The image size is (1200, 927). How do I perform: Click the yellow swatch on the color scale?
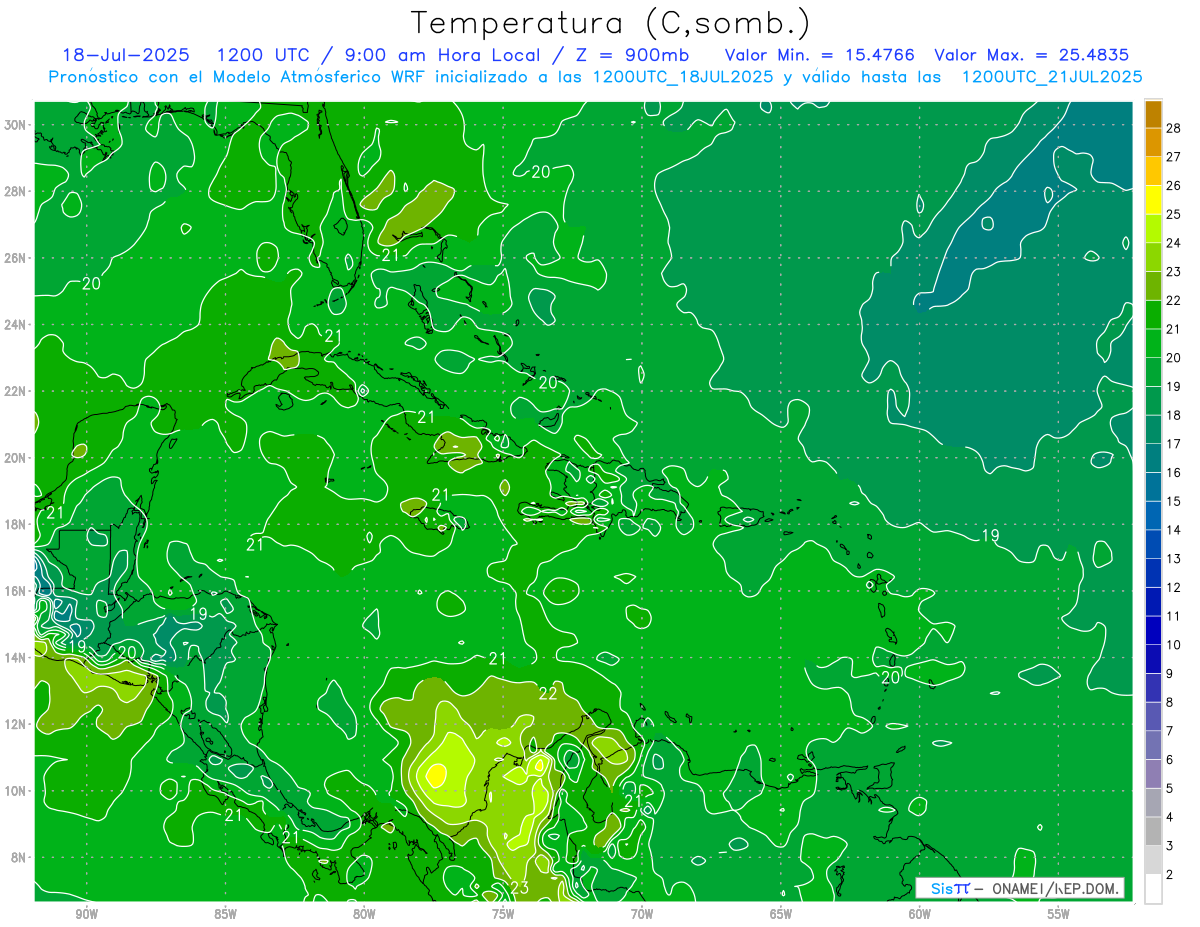click(x=1153, y=199)
